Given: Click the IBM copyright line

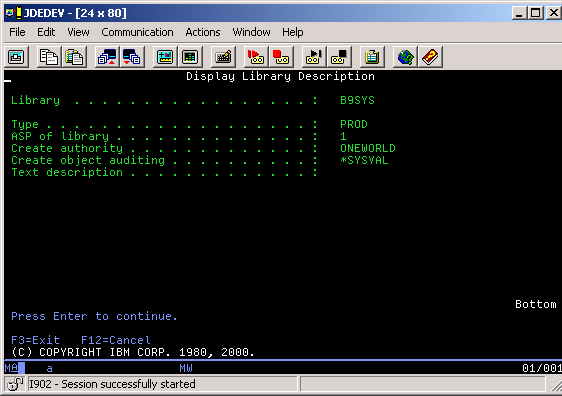Looking at the screenshot, I should (x=133, y=352).
